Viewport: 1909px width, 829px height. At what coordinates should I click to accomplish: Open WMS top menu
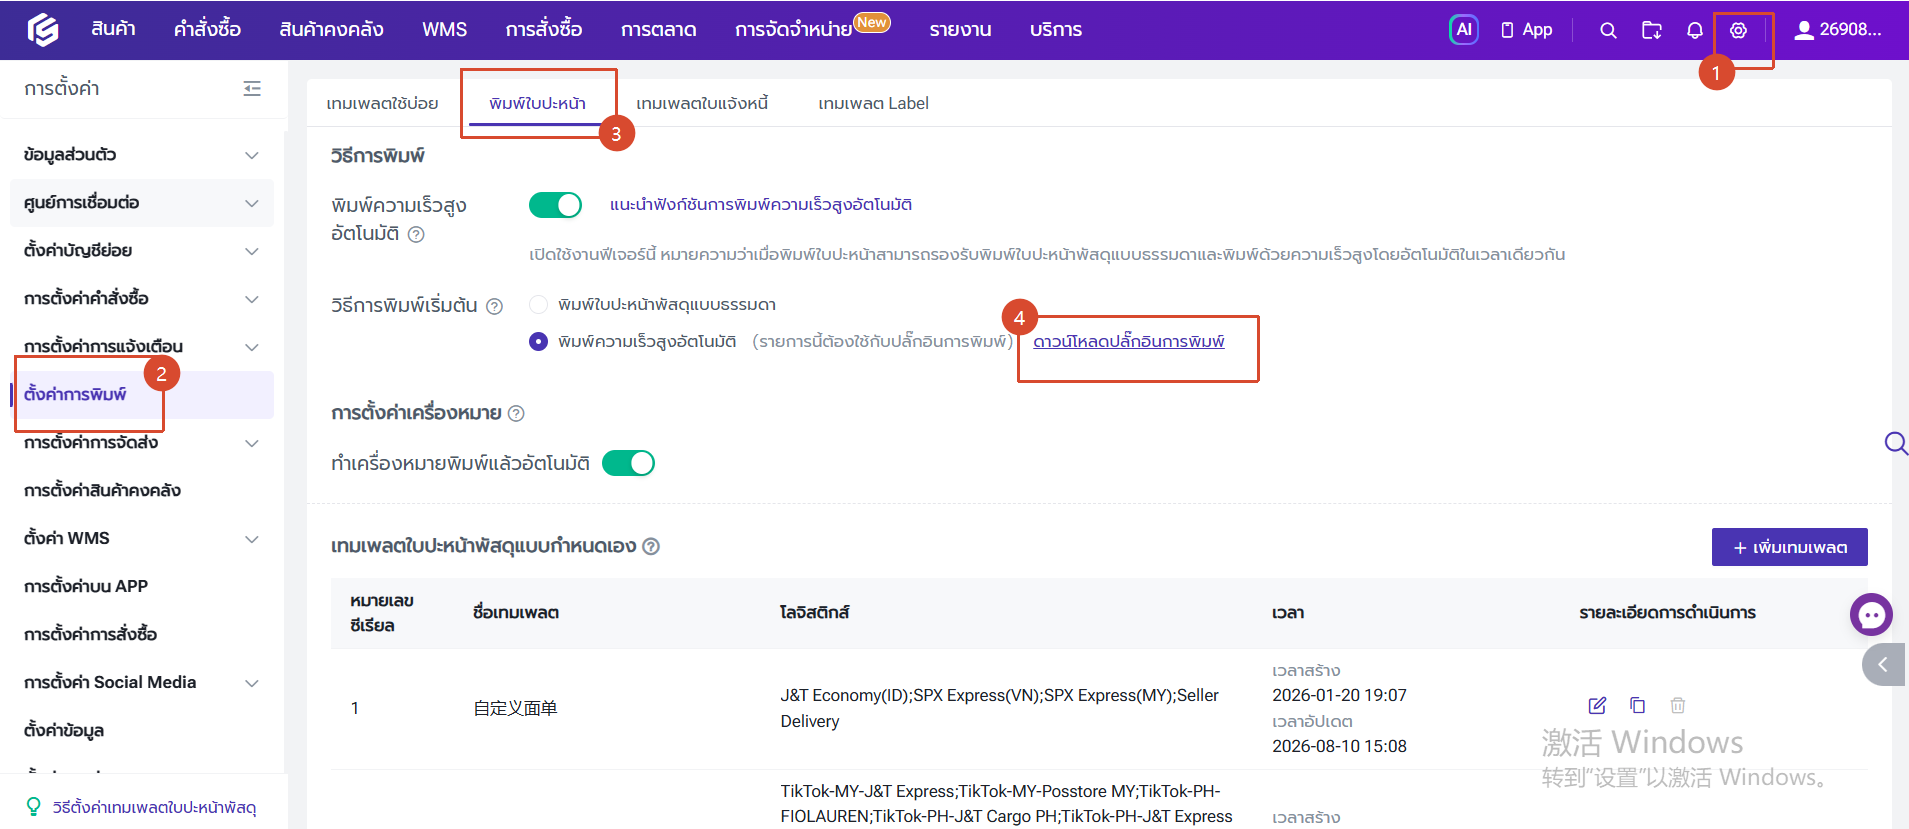click(x=444, y=30)
